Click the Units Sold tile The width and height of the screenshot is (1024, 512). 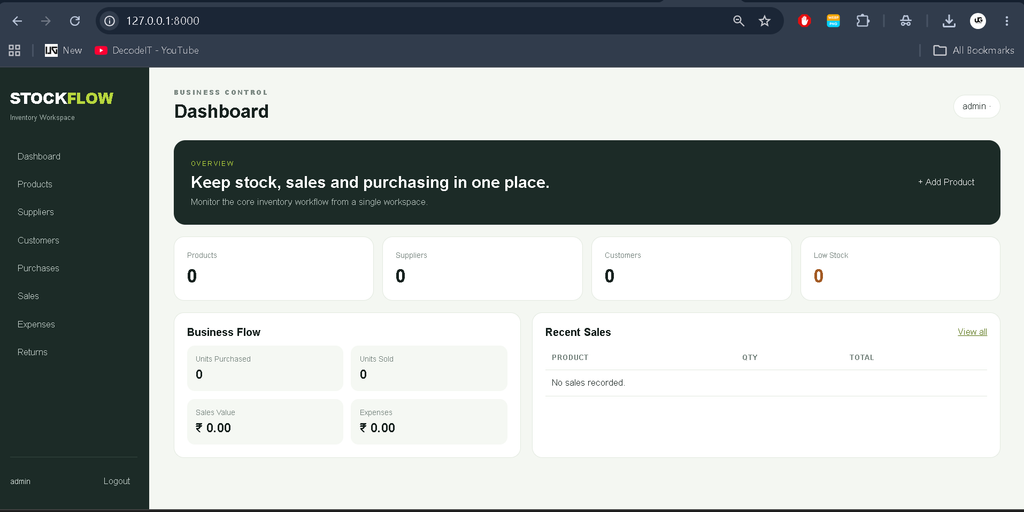click(x=429, y=368)
